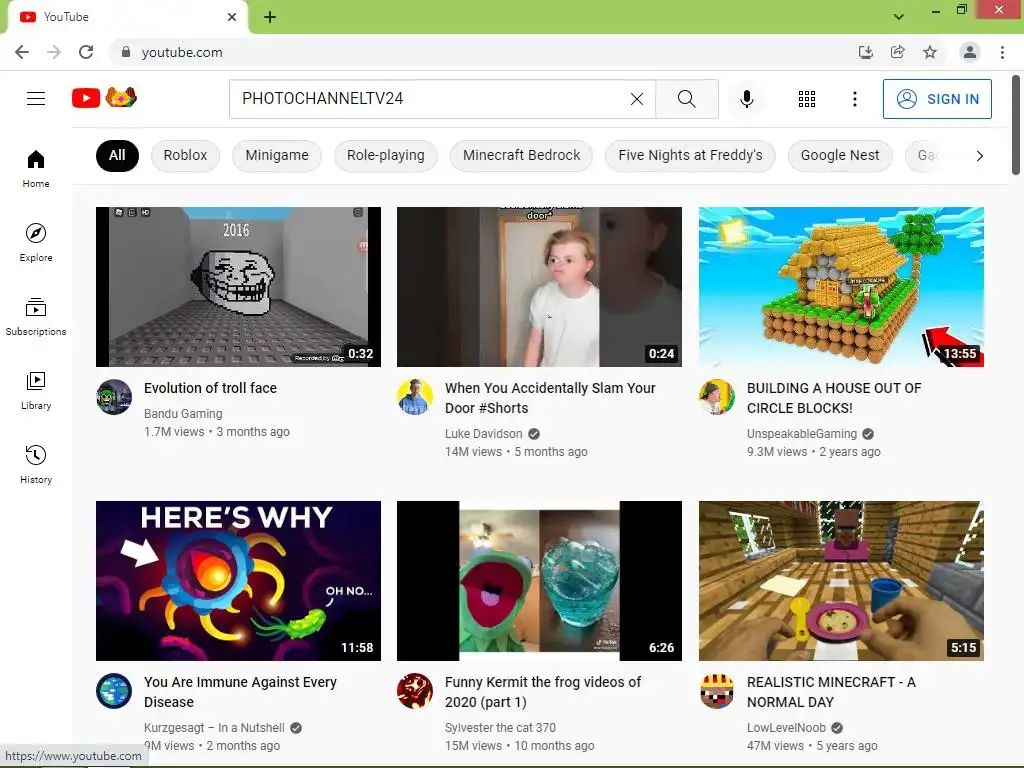Play the circle blocks house thumbnail
Screen dimensions: 1024x768
[841, 287]
